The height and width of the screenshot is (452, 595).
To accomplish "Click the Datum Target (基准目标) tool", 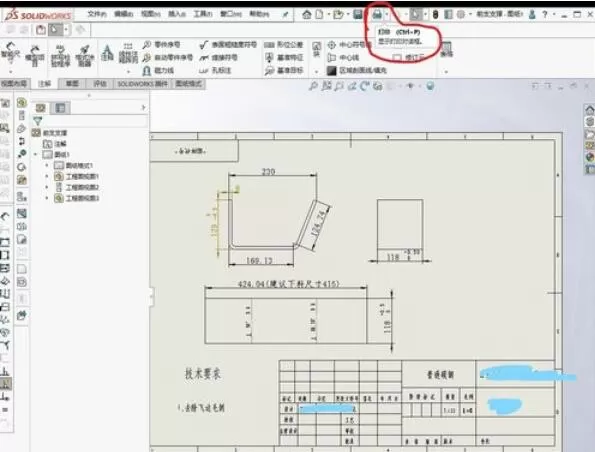I will pyautogui.click(x=284, y=71).
